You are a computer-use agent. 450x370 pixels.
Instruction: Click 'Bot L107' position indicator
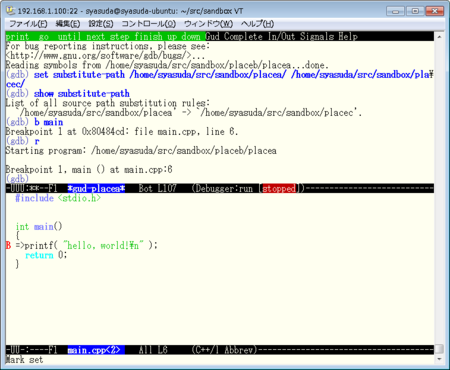pos(158,189)
